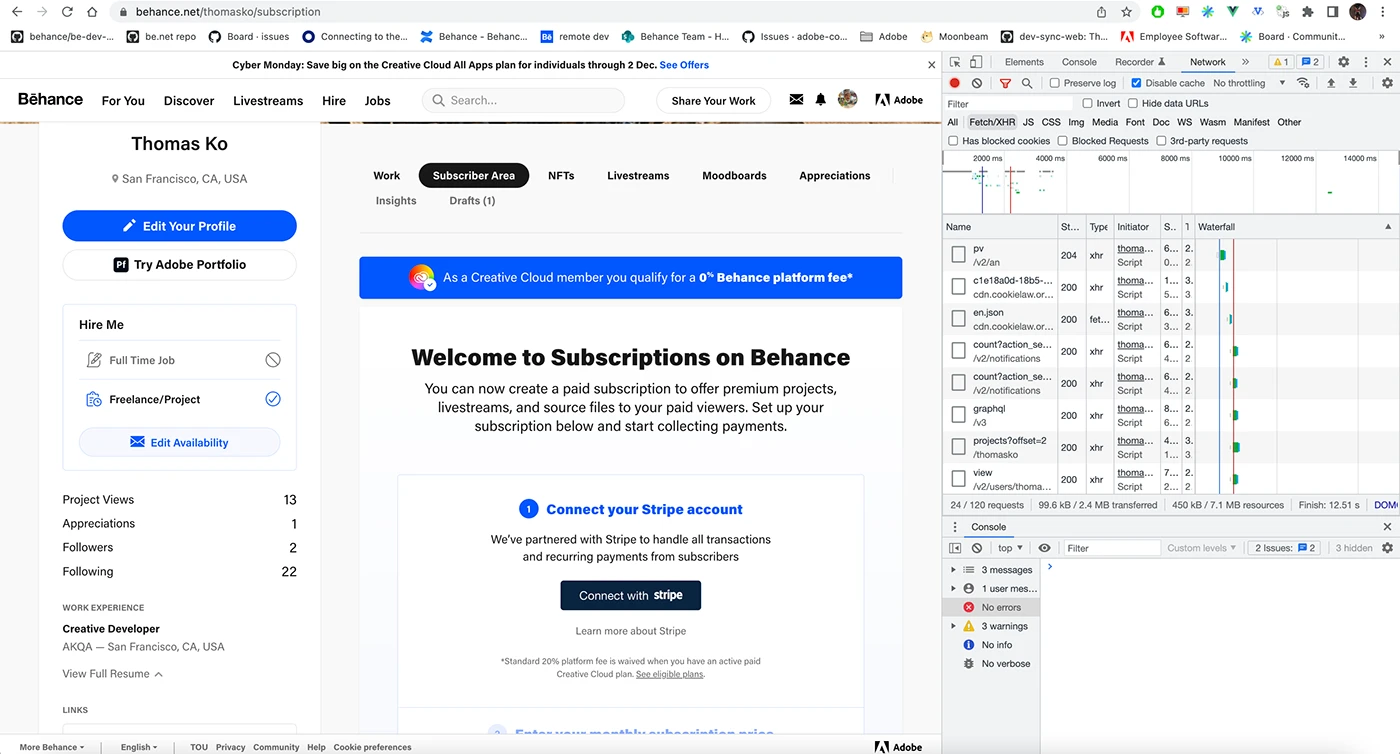
Task: Open the console top context dropdown
Action: [x=1010, y=548]
